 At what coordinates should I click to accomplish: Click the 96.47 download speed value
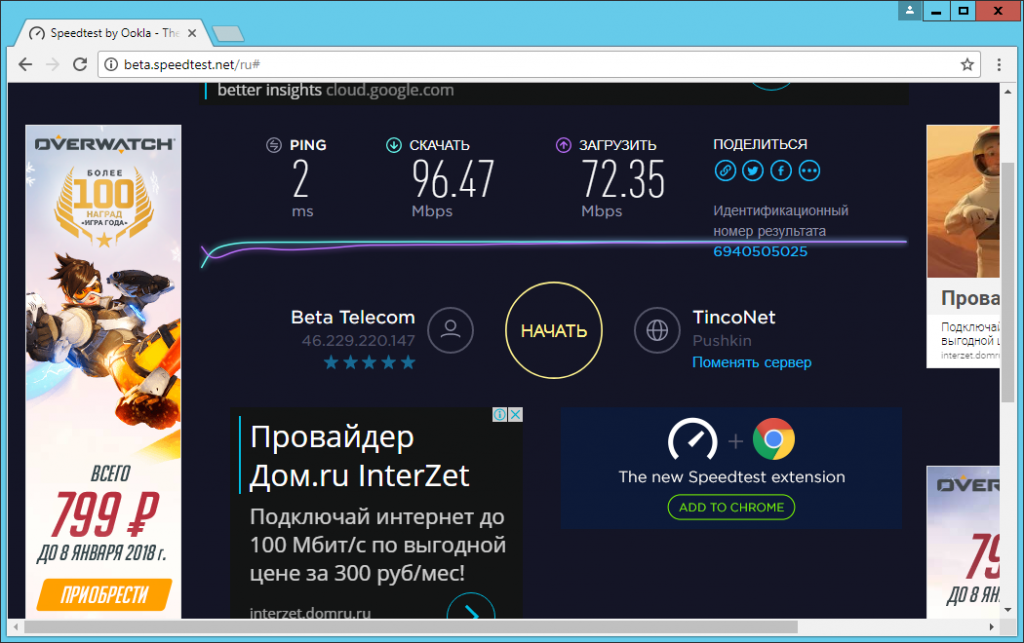pos(453,180)
